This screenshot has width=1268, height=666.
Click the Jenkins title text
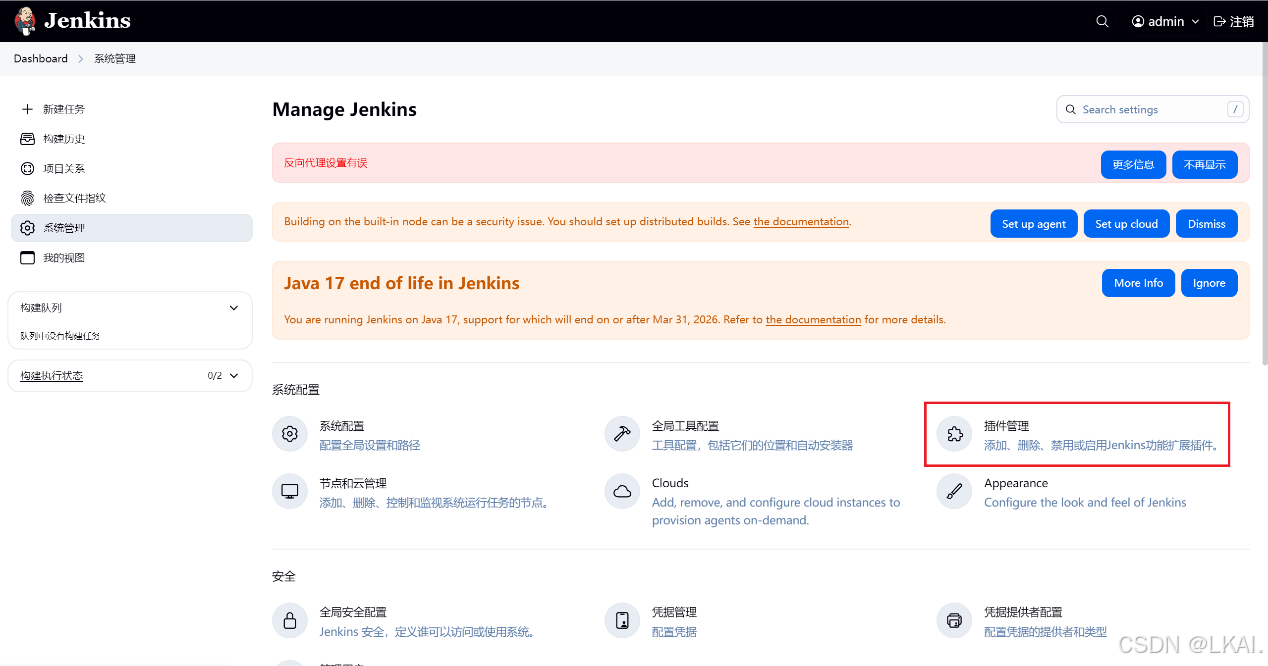87,21
